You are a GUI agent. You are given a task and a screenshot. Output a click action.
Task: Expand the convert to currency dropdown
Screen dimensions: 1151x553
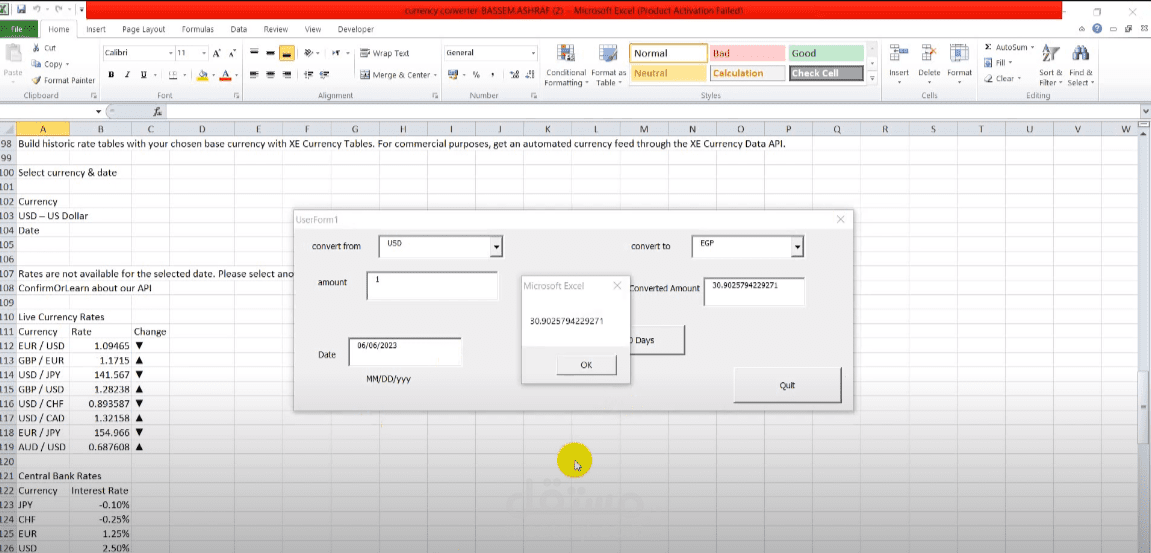tap(797, 247)
